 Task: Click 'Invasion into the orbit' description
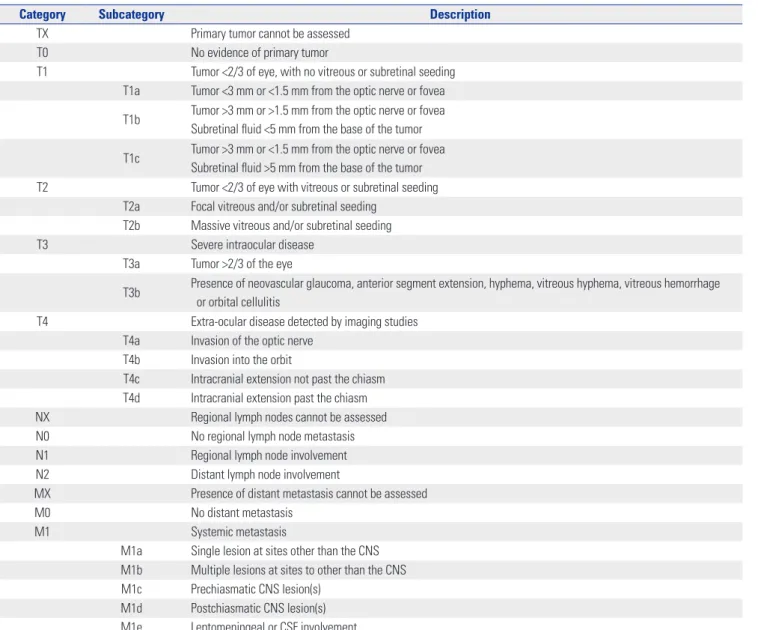tap(241, 360)
